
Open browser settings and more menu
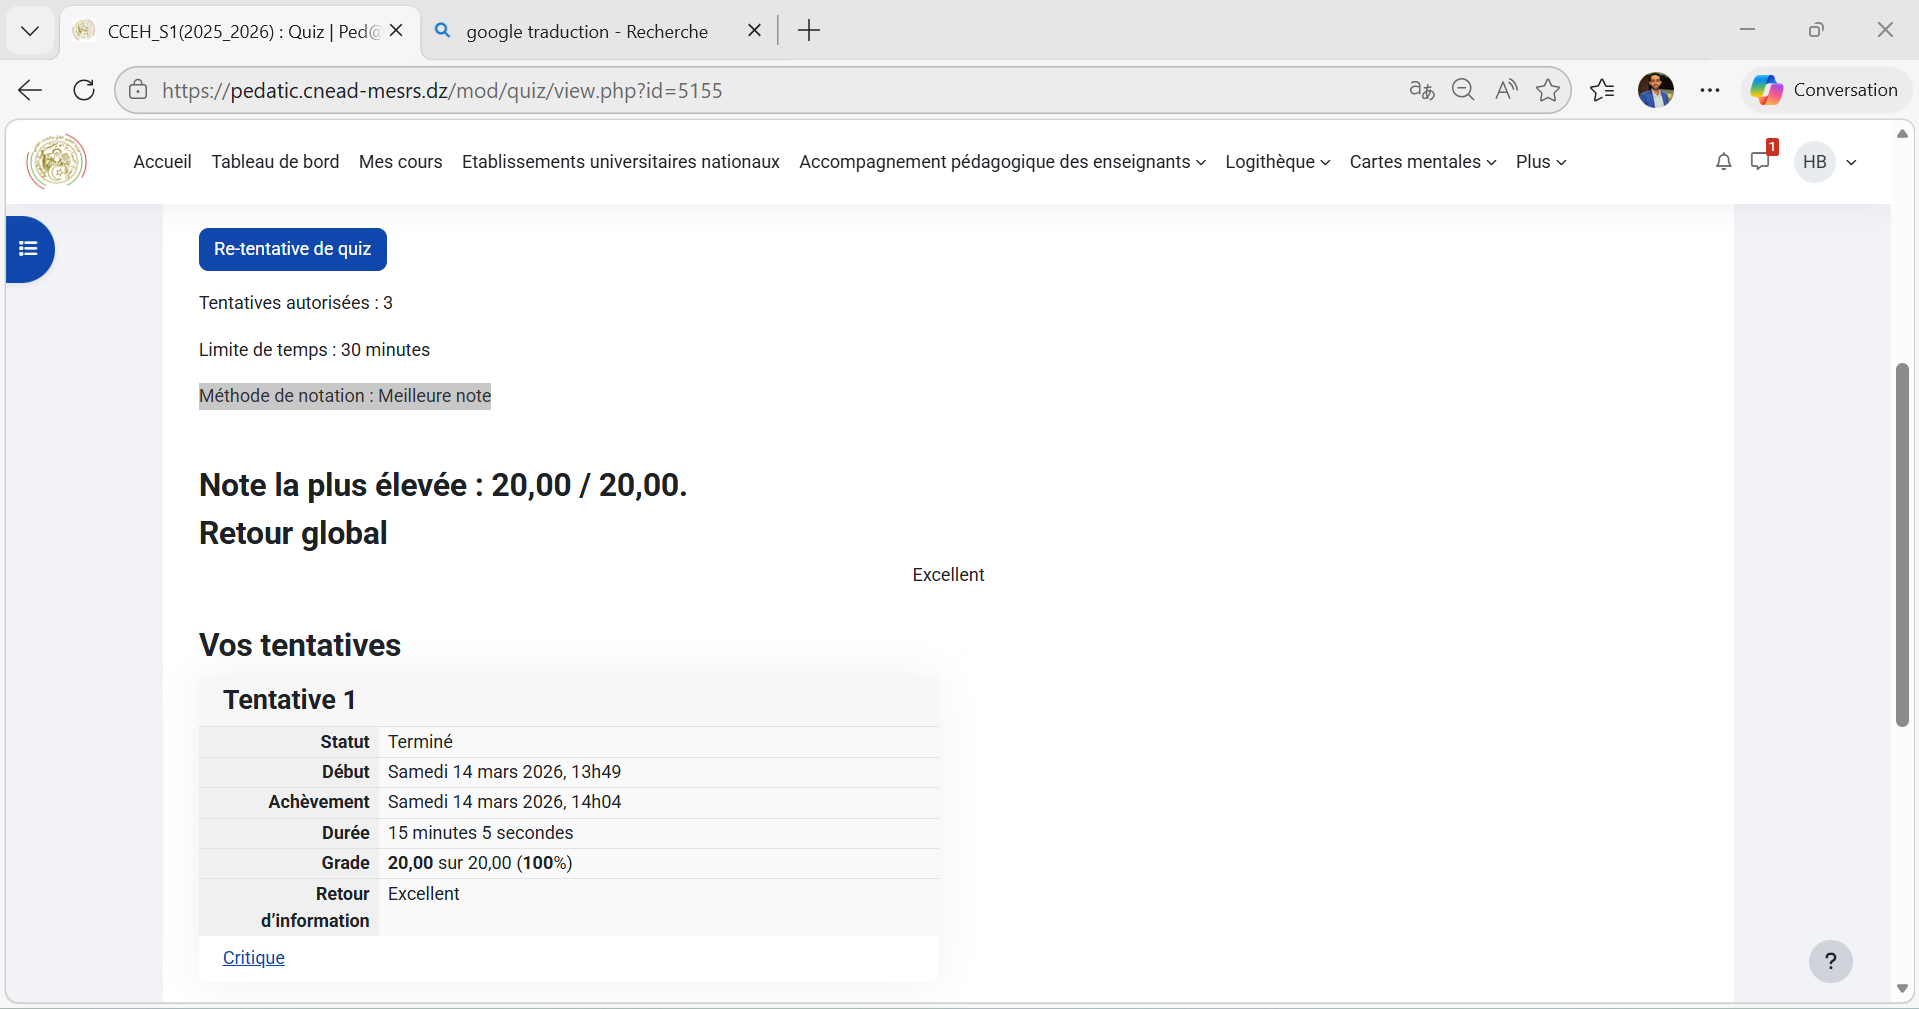tap(1710, 90)
